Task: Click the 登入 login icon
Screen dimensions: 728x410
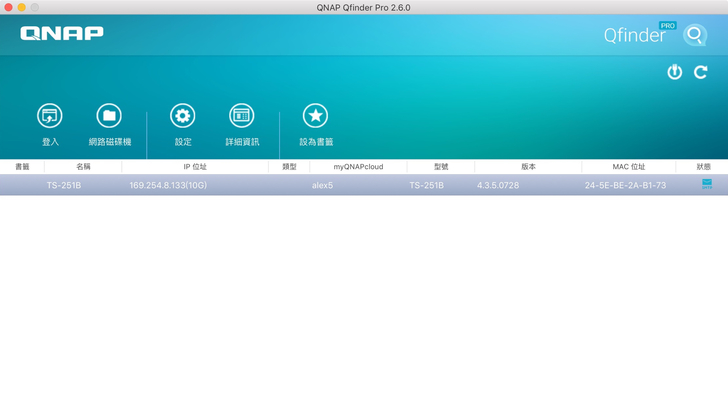Action: click(50, 116)
